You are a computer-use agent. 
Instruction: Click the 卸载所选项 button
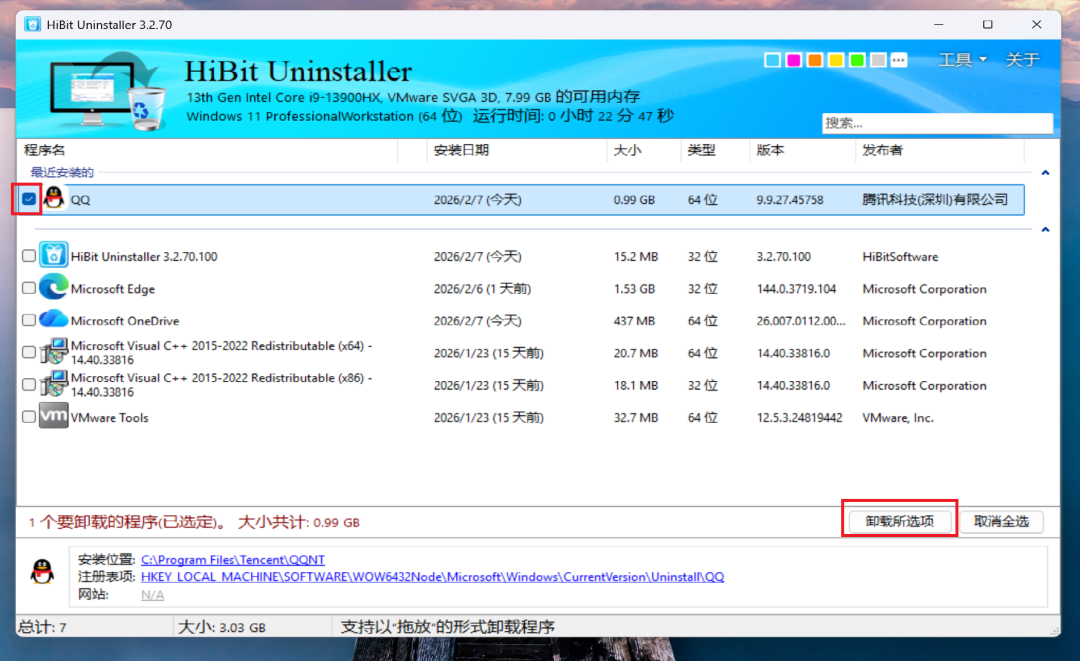point(900,521)
